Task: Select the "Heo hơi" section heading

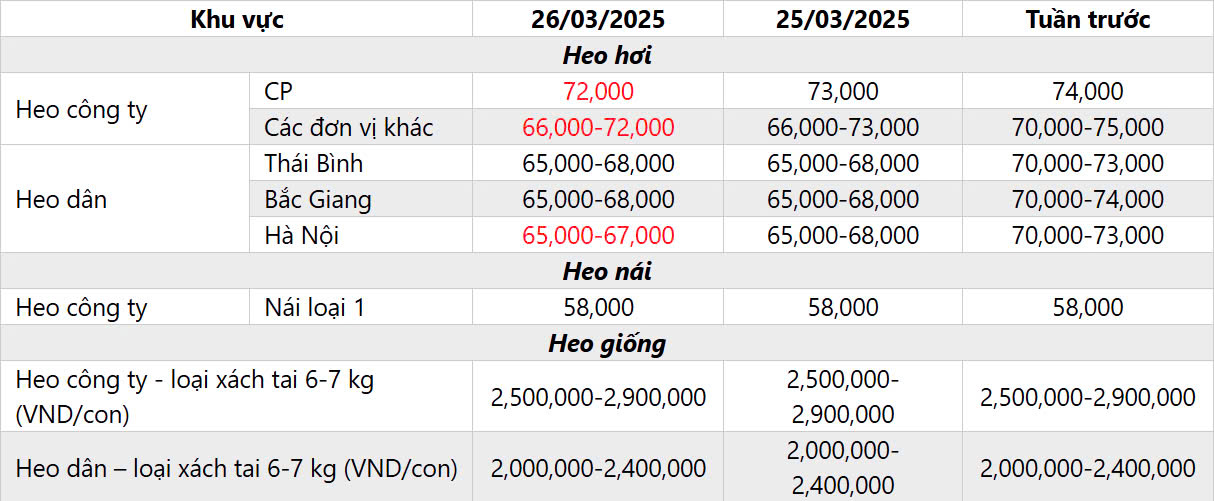Action: [x=607, y=55]
